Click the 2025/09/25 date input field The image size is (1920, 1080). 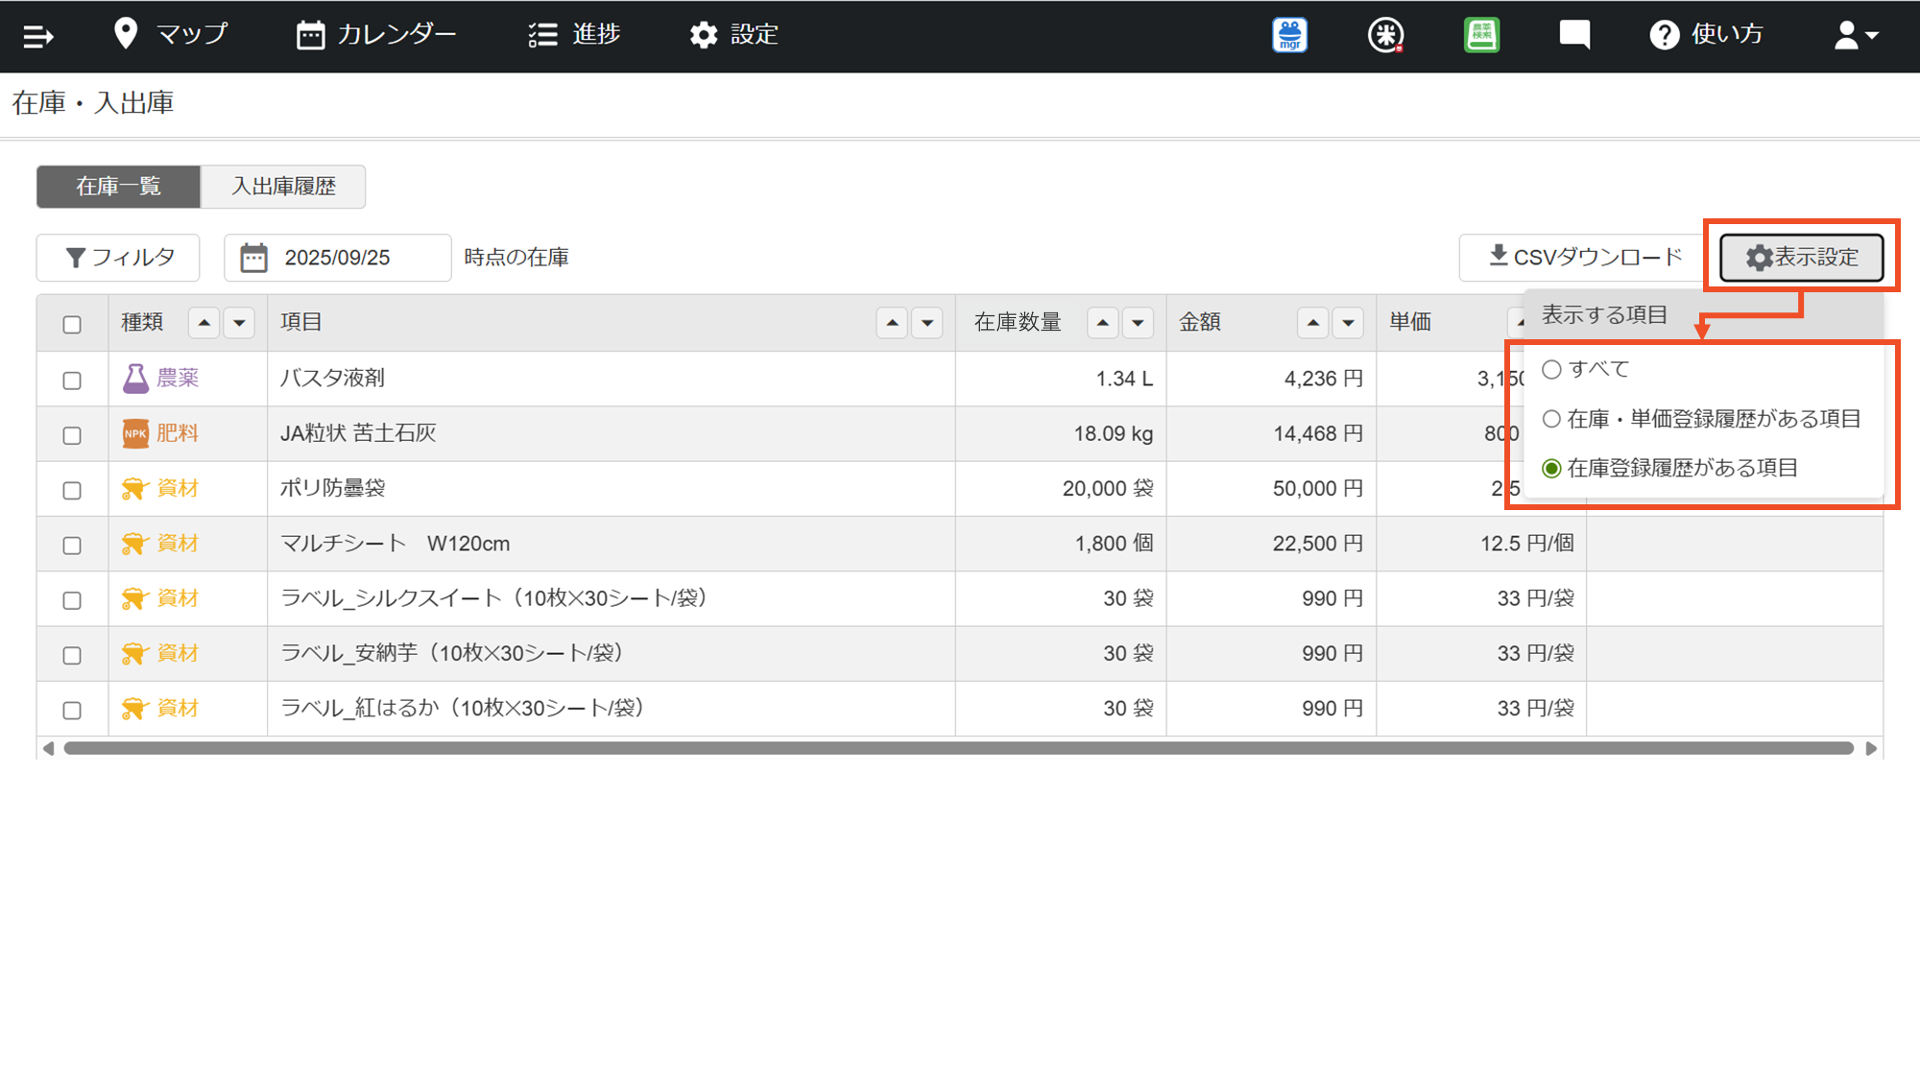tap(338, 258)
